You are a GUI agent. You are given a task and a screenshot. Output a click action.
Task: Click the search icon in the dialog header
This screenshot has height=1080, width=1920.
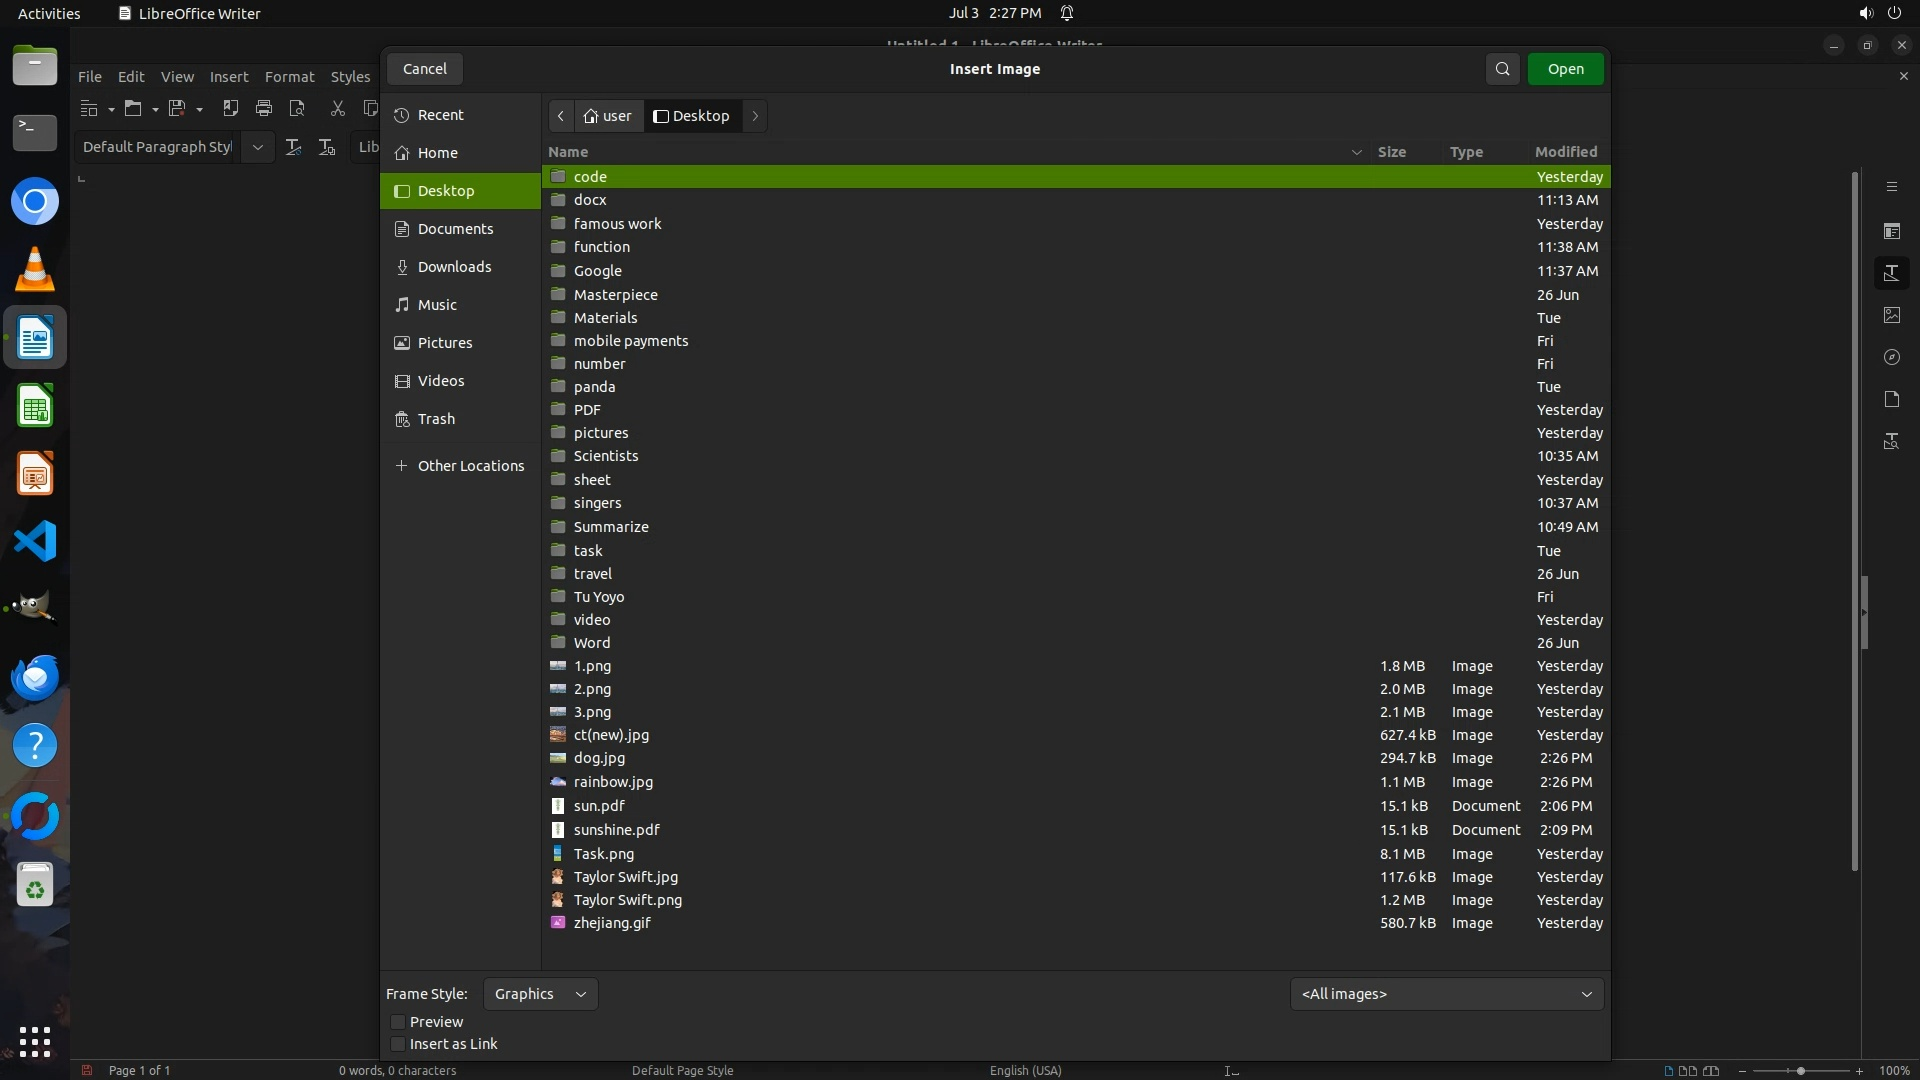coord(1502,69)
